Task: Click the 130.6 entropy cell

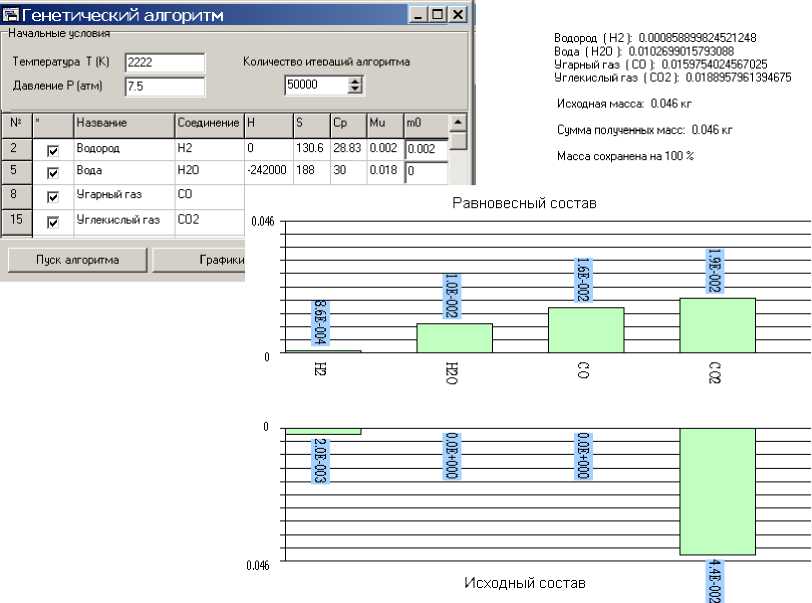Action: pos(312,149)
